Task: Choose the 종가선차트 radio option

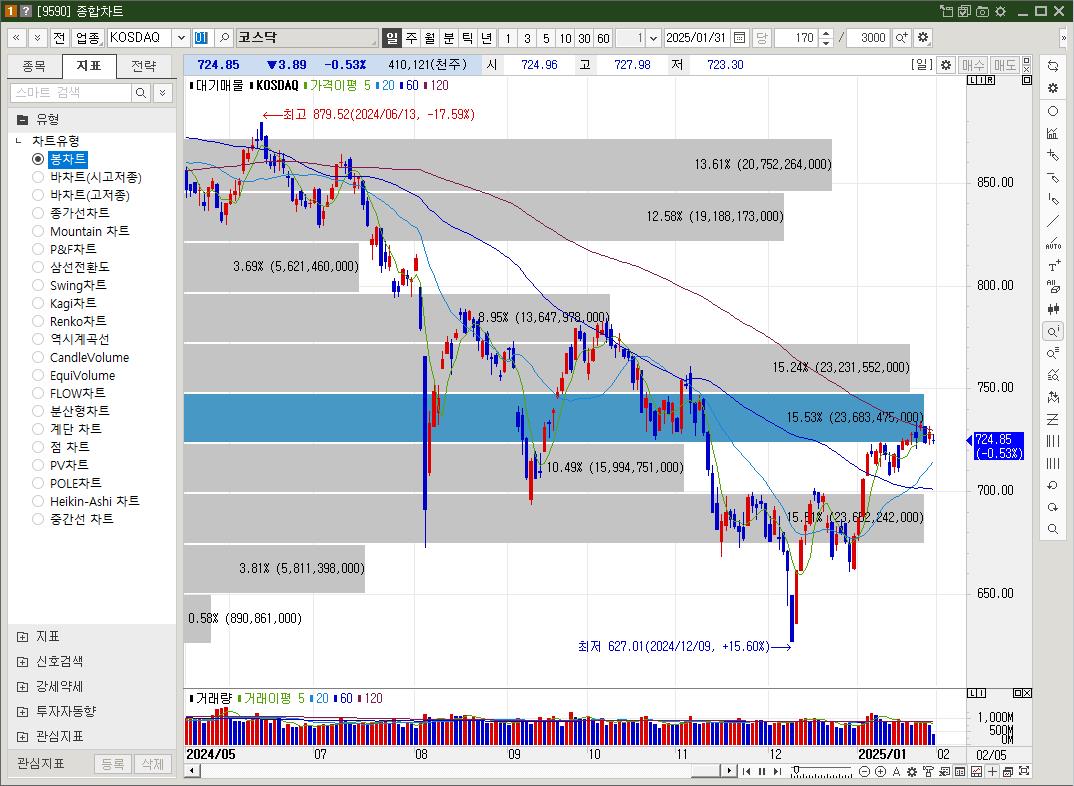Action: [38, 213]
